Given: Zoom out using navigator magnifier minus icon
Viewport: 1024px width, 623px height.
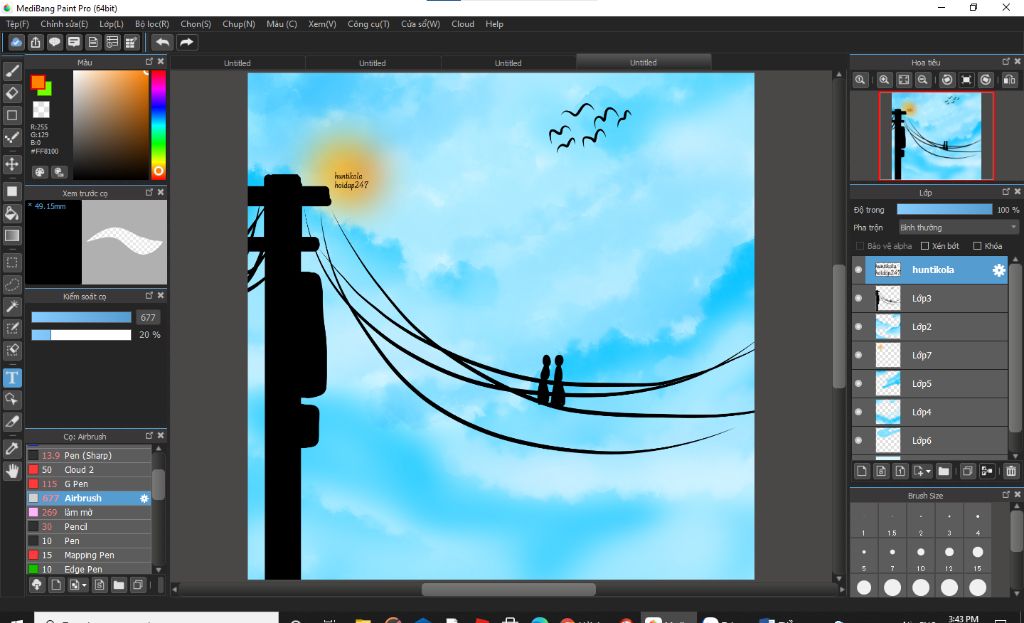Looking at the screenshot, I should [922, 80].
